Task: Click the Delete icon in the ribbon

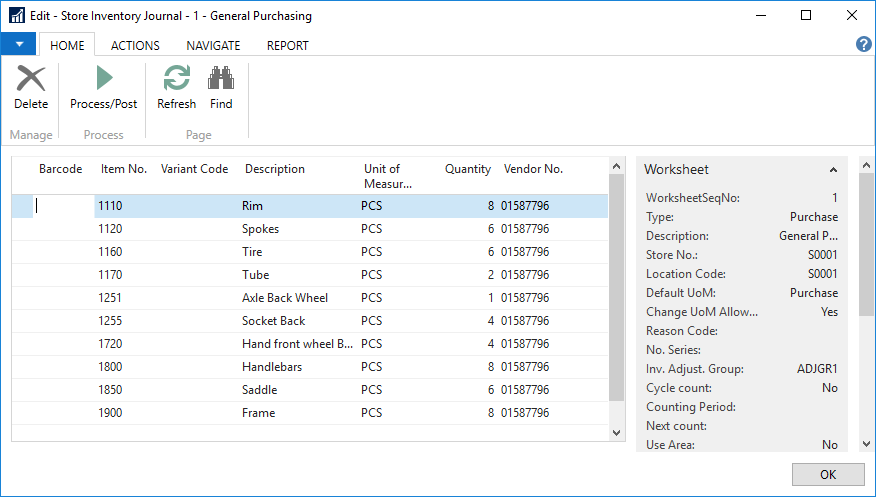Action: 31,80
